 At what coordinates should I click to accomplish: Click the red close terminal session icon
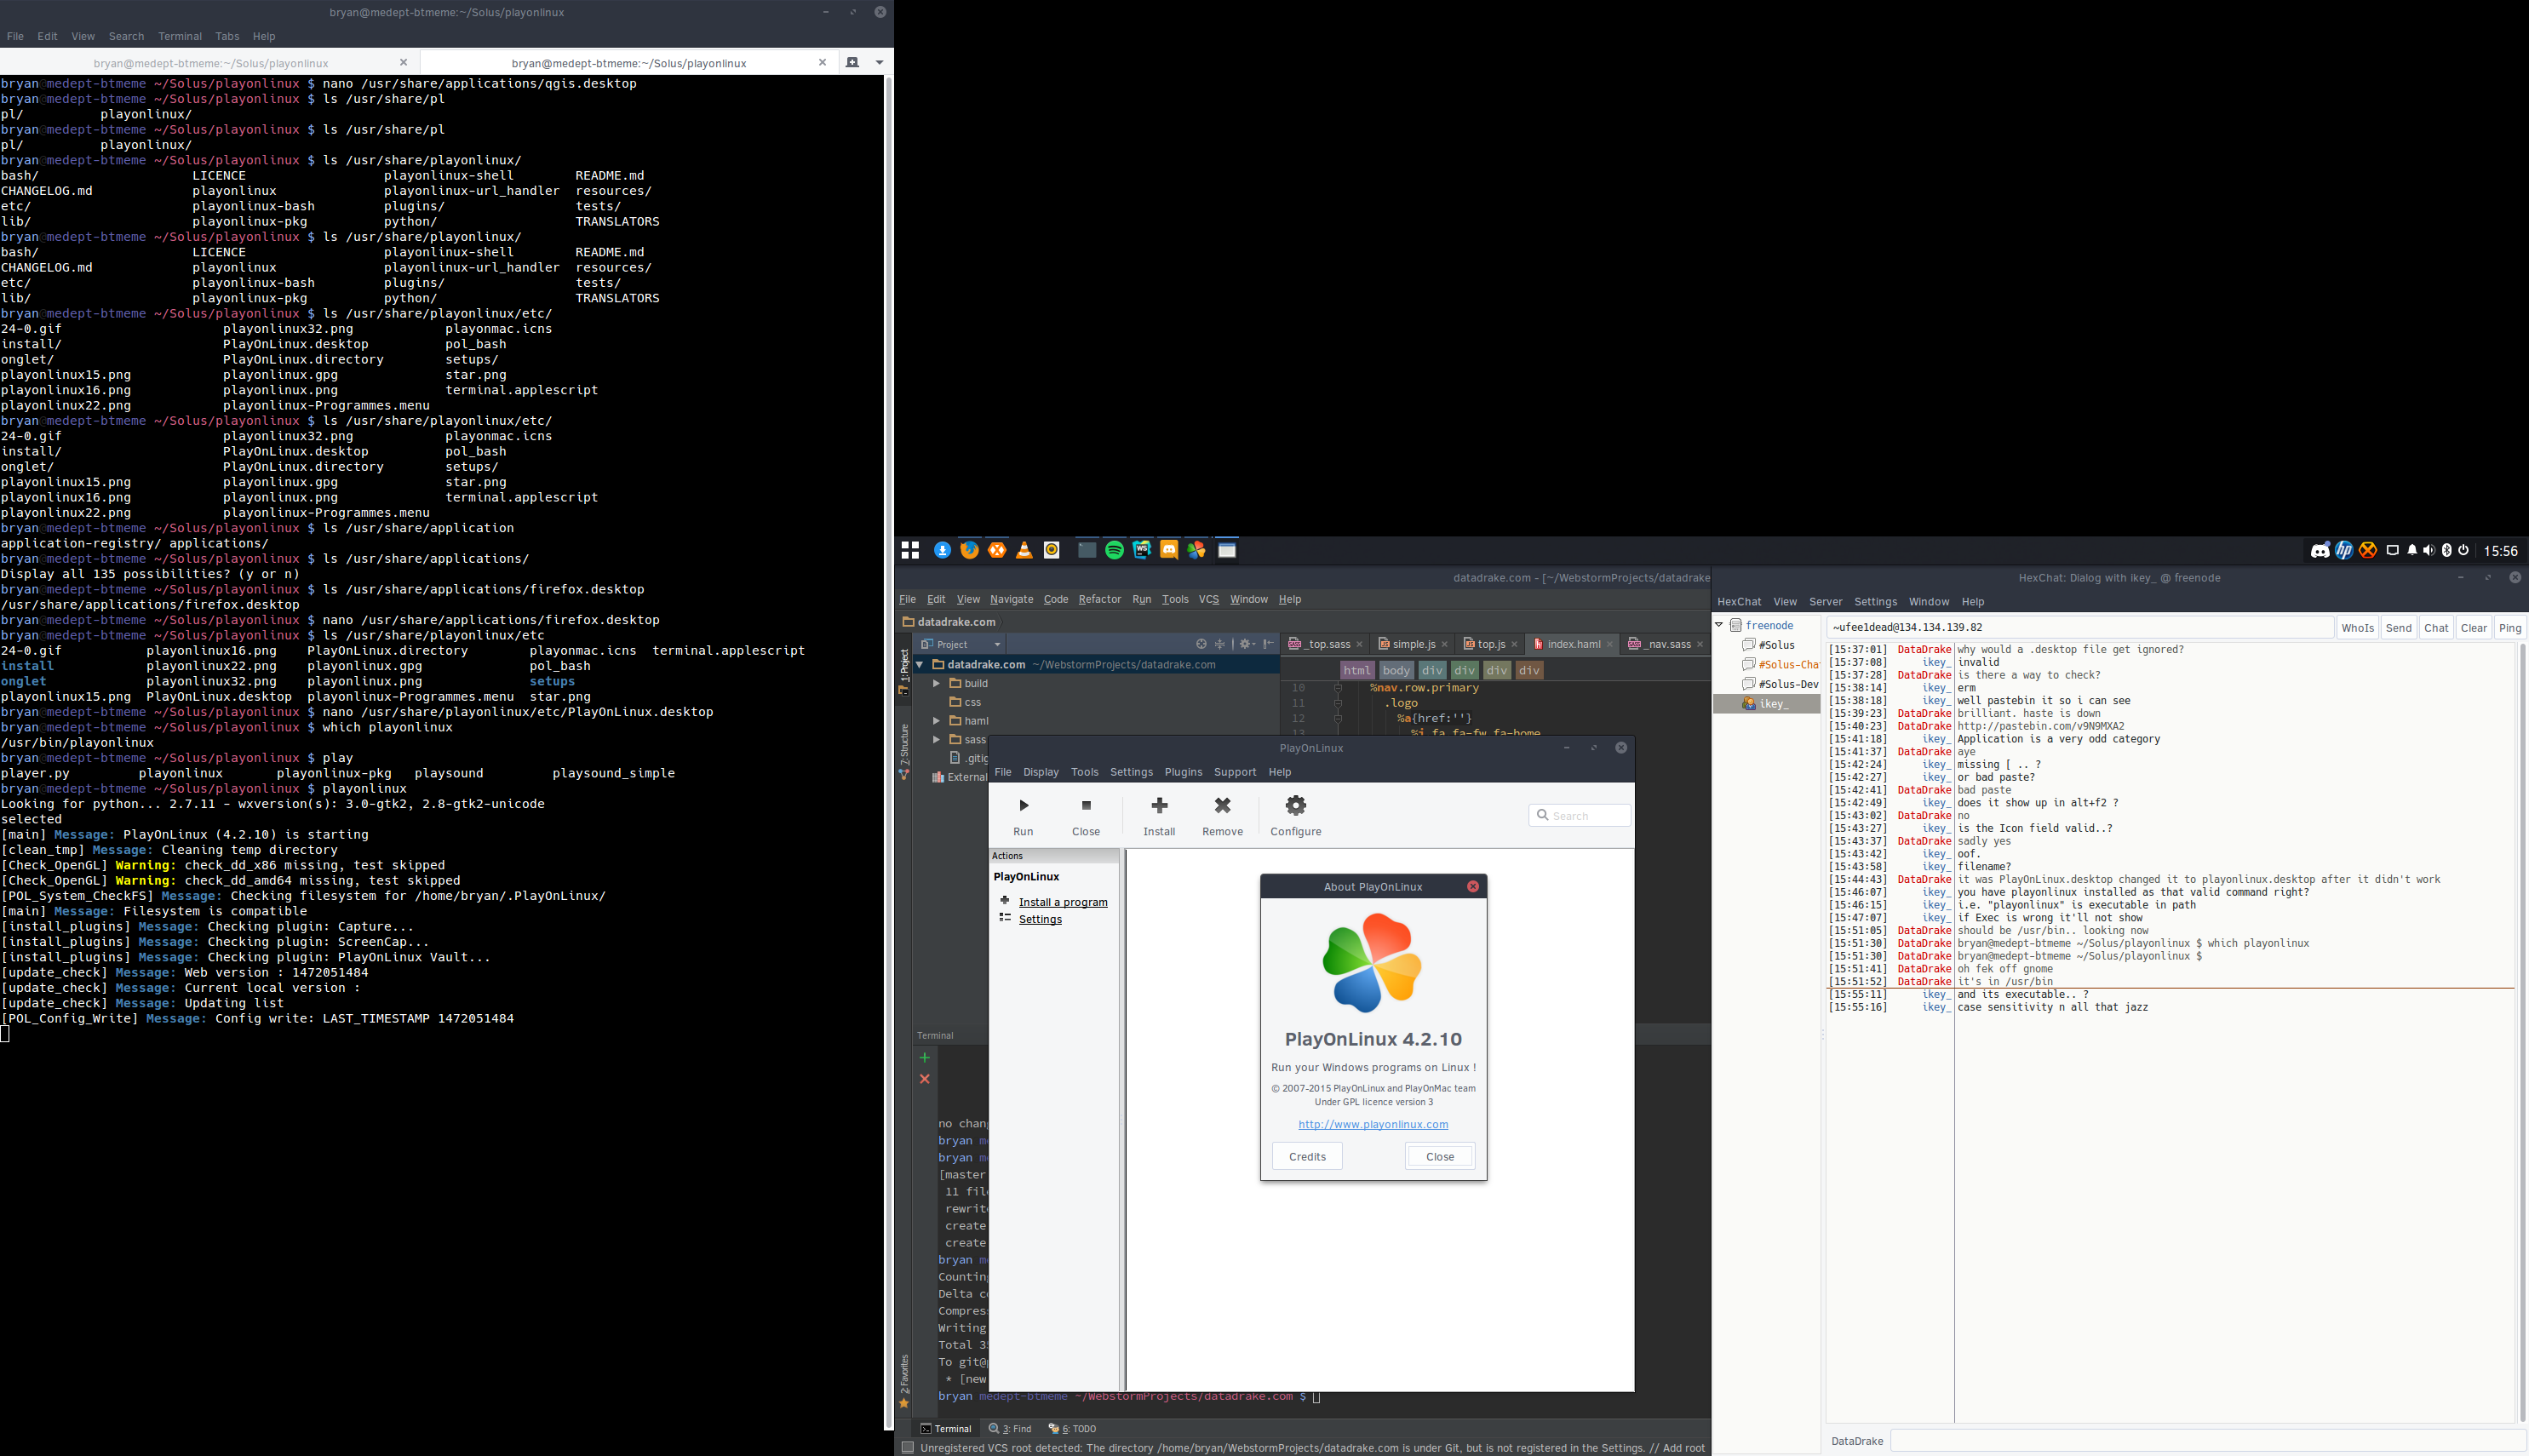(x=924, y=1080)
